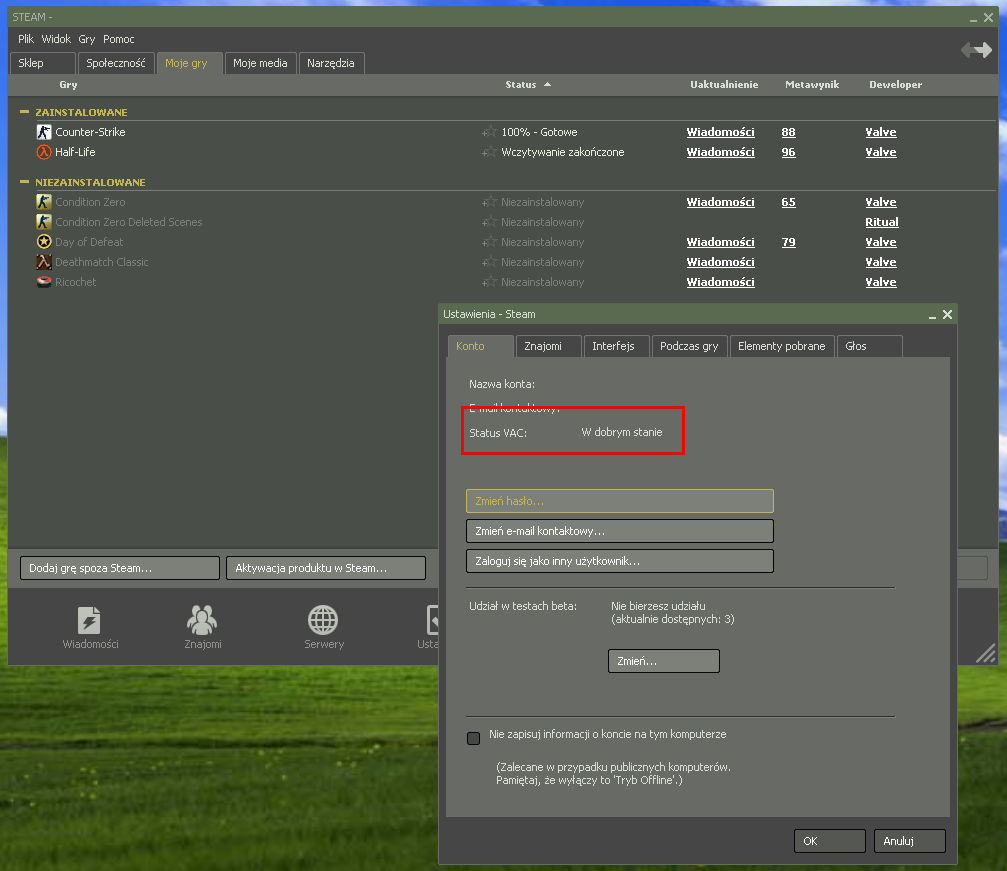This screenshot has height=871, width=1007.
Task: Open the Elementy pobrane settings tab
Action: [x=782, y=346]
